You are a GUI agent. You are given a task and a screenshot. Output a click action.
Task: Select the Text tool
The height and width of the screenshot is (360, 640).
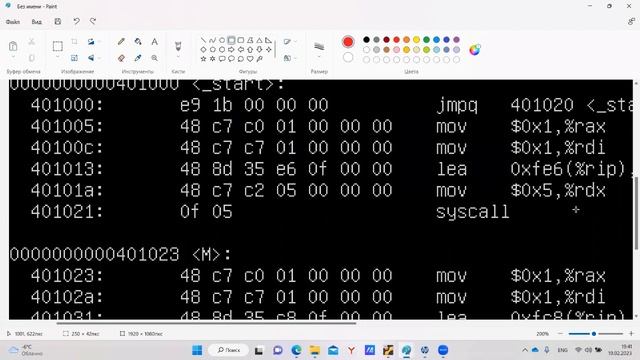154,42
